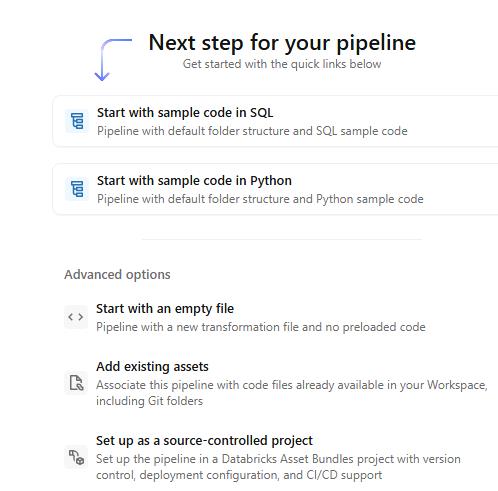The width and height of the screenshot is (498, 491).
Task: Choose 'Start with sample code in SQL' title
Action: point(185,113)
